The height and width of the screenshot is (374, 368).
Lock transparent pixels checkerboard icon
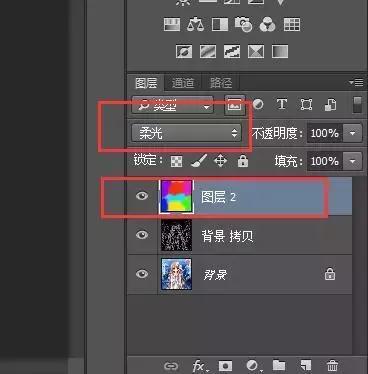pos(176,162)
